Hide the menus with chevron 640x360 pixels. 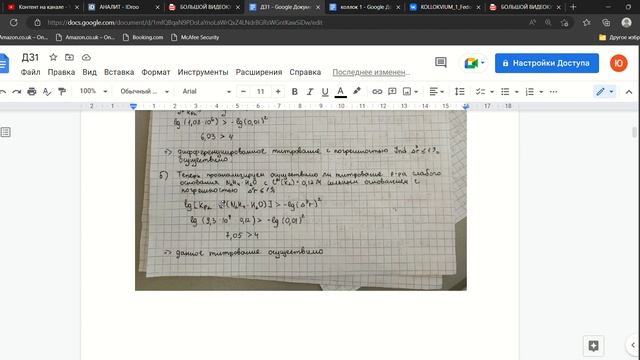pos(629,92)
